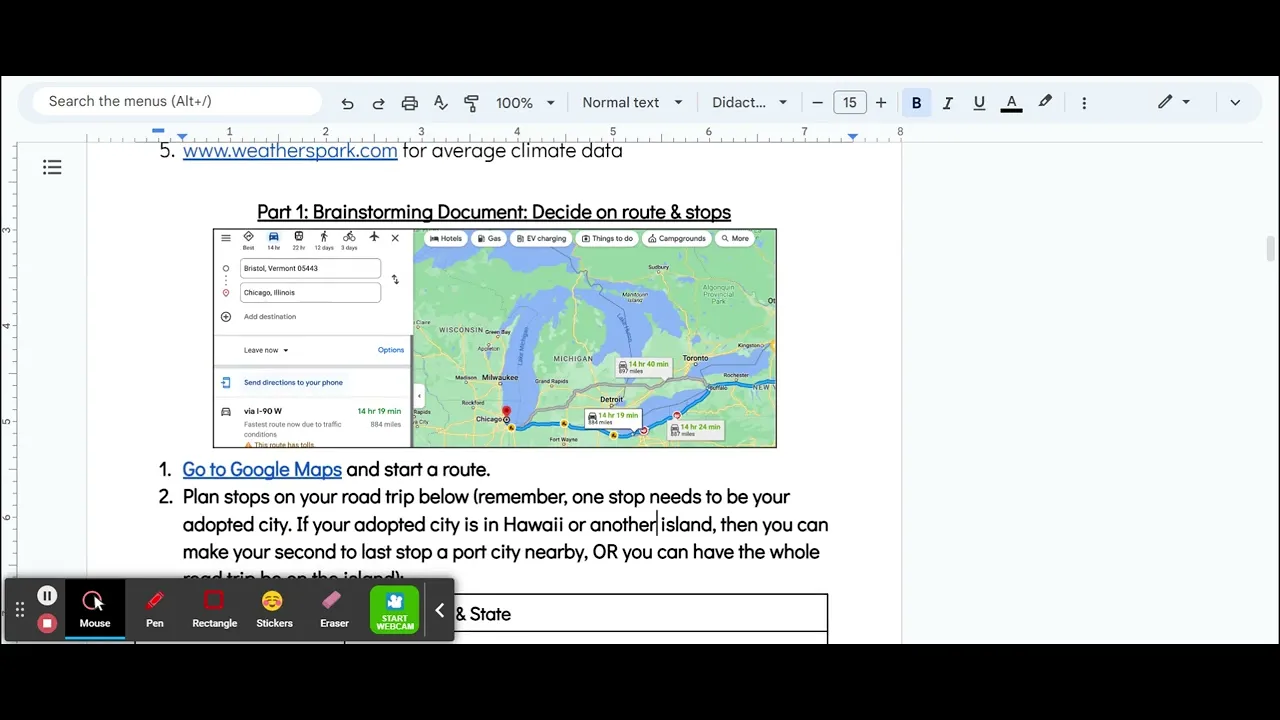Image resolution: width=1280 pixels, height=720 pixels.
Task: Open the highlight color marker tool
Action: click(x=1045, y=102)
